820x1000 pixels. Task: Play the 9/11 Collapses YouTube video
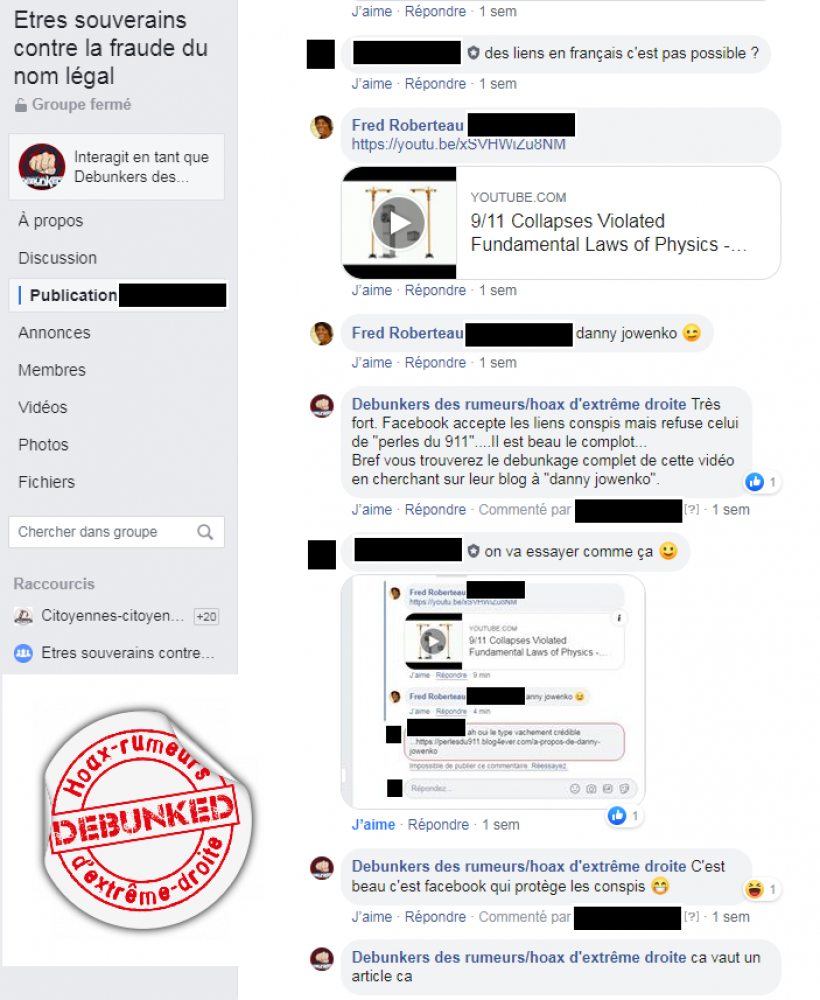(x=399, y=223)
